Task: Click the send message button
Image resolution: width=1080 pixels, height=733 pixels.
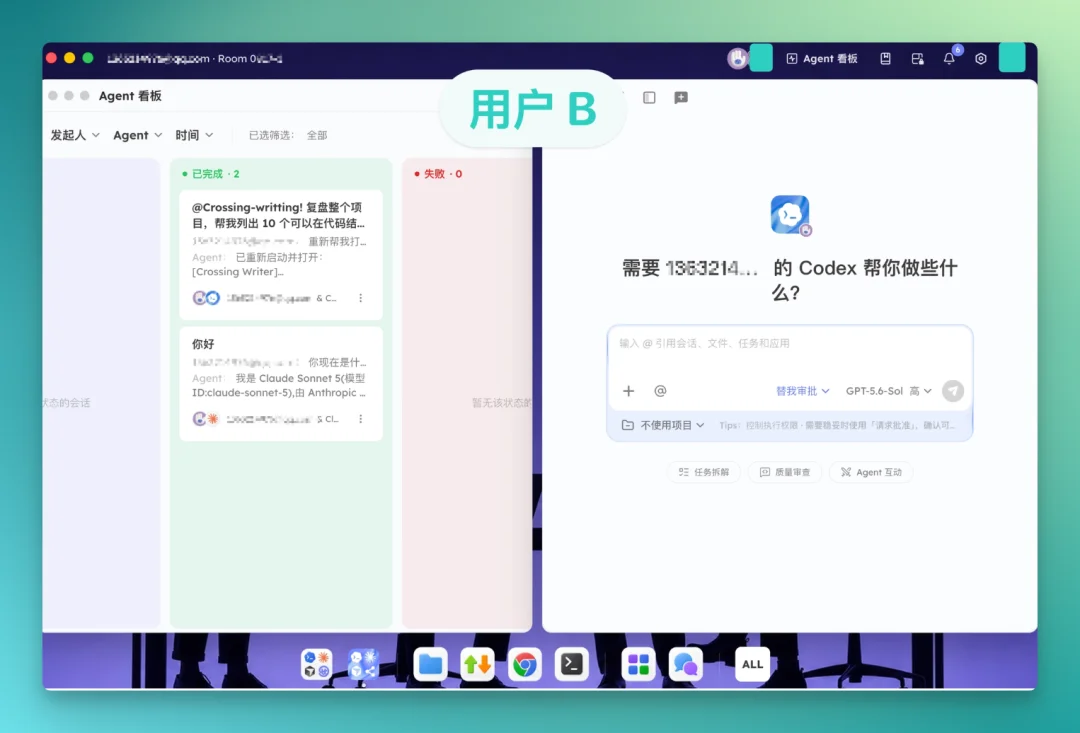Action: (953, 391)
